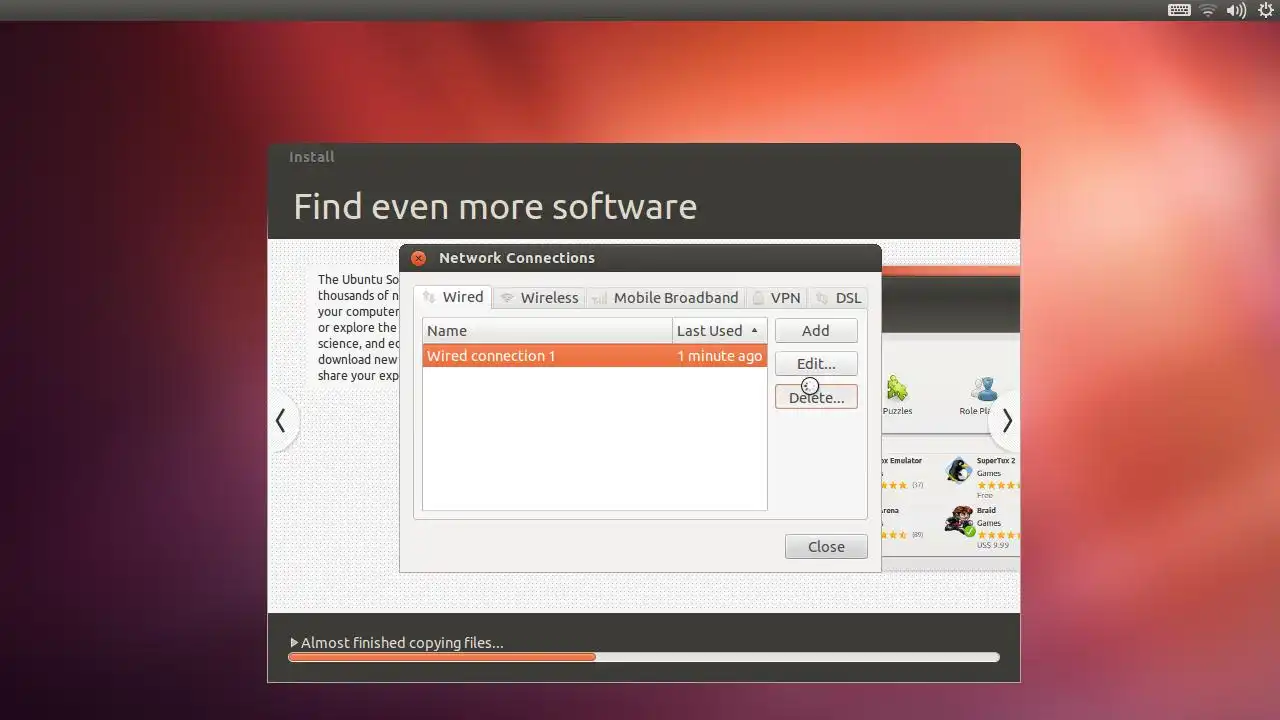Click the Close button in the dialog
Viewport: 1280px width, 720px height.
coord(826,546)
